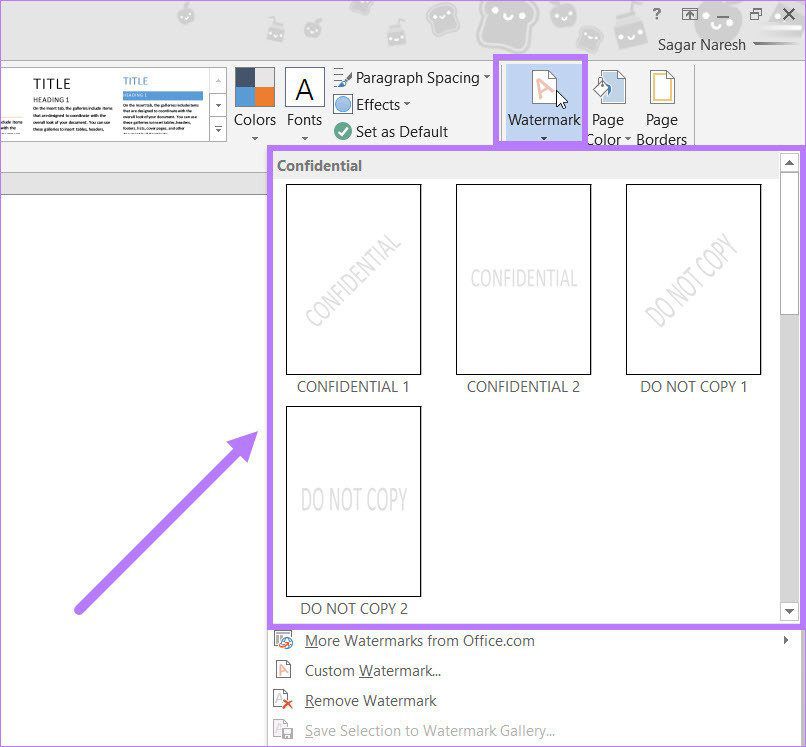The image size is (806, 747).
Task: Click the Colors theme palette icon
Action: 254,87
